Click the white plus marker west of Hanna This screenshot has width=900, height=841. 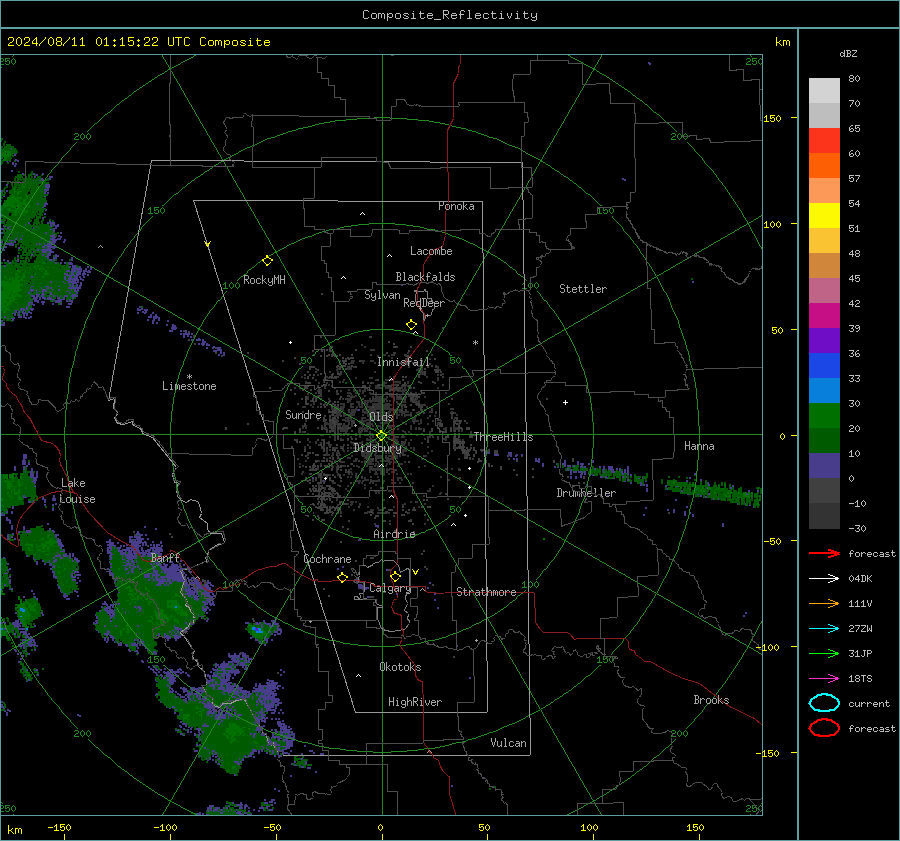[565, 402]
